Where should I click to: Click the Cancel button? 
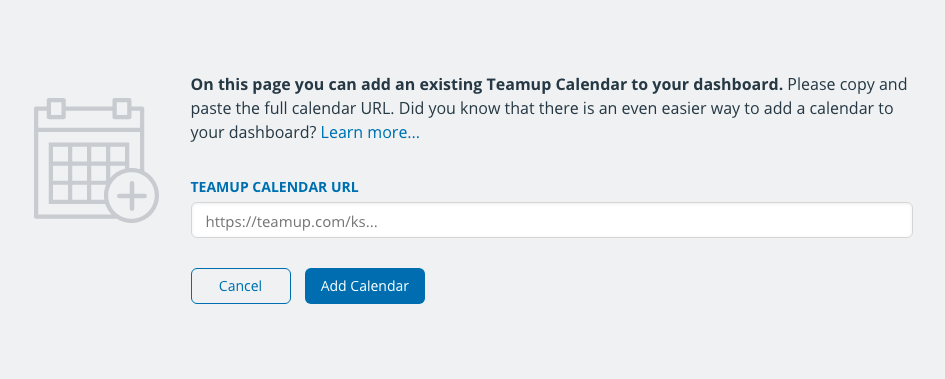point(240,286)
